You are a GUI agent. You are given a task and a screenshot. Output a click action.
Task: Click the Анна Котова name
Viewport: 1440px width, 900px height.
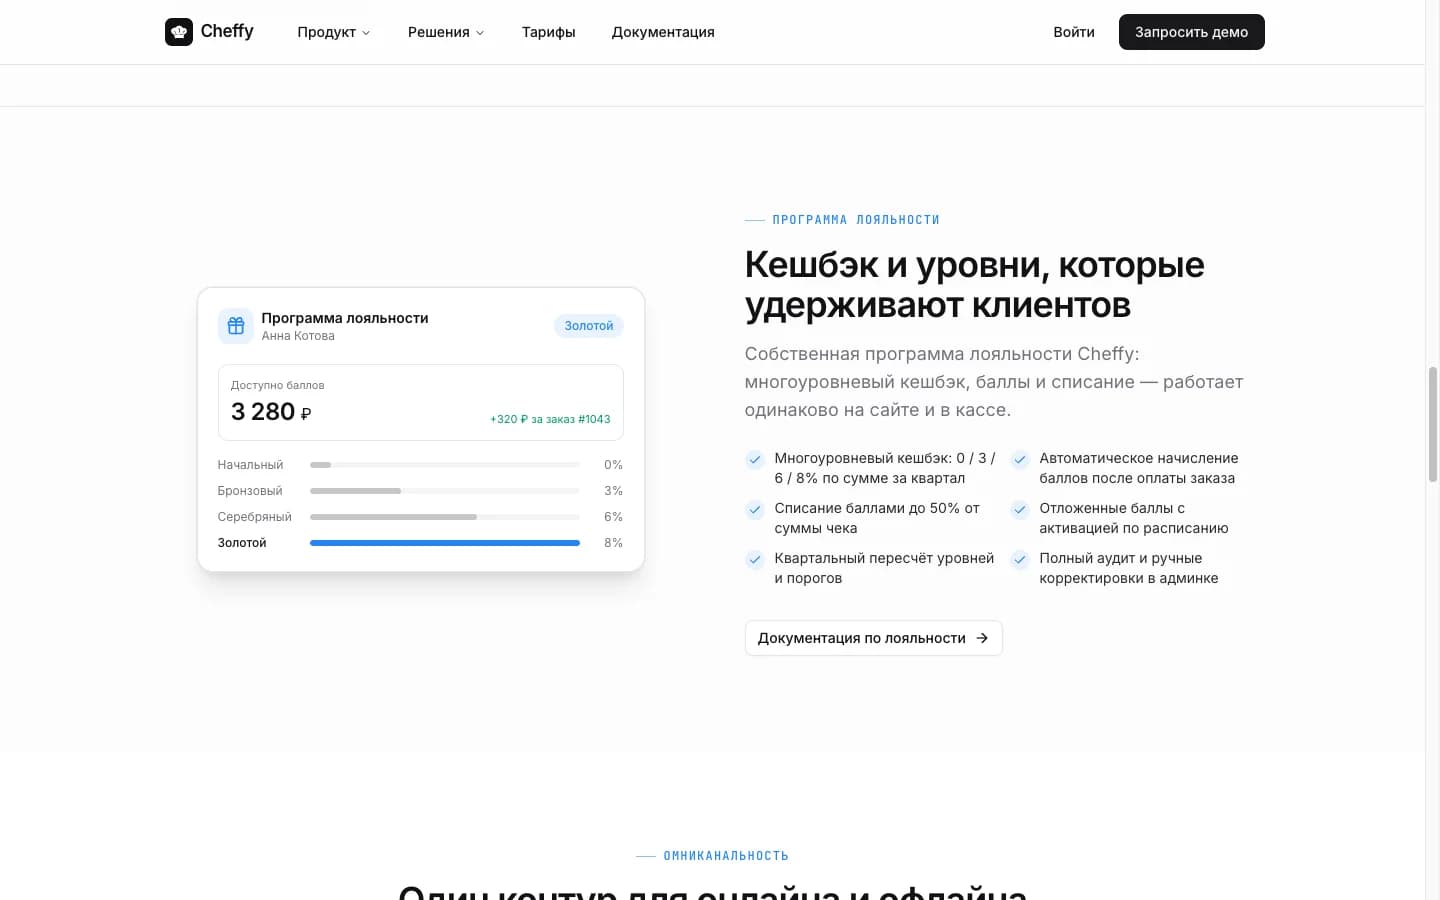pos(298,336)
